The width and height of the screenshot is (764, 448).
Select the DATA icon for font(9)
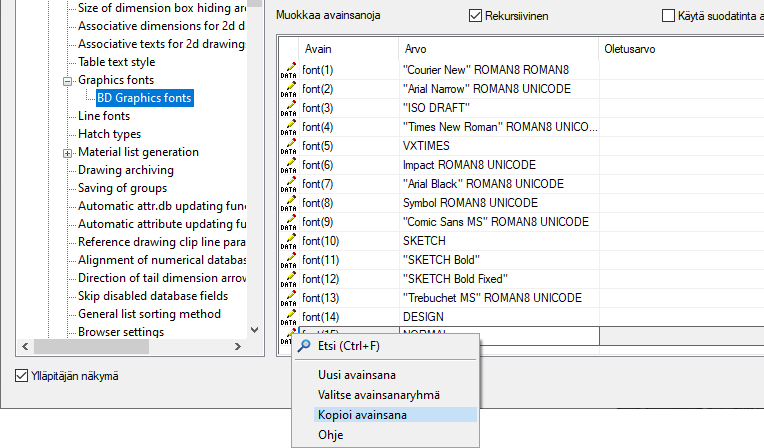tap(289, 222)
